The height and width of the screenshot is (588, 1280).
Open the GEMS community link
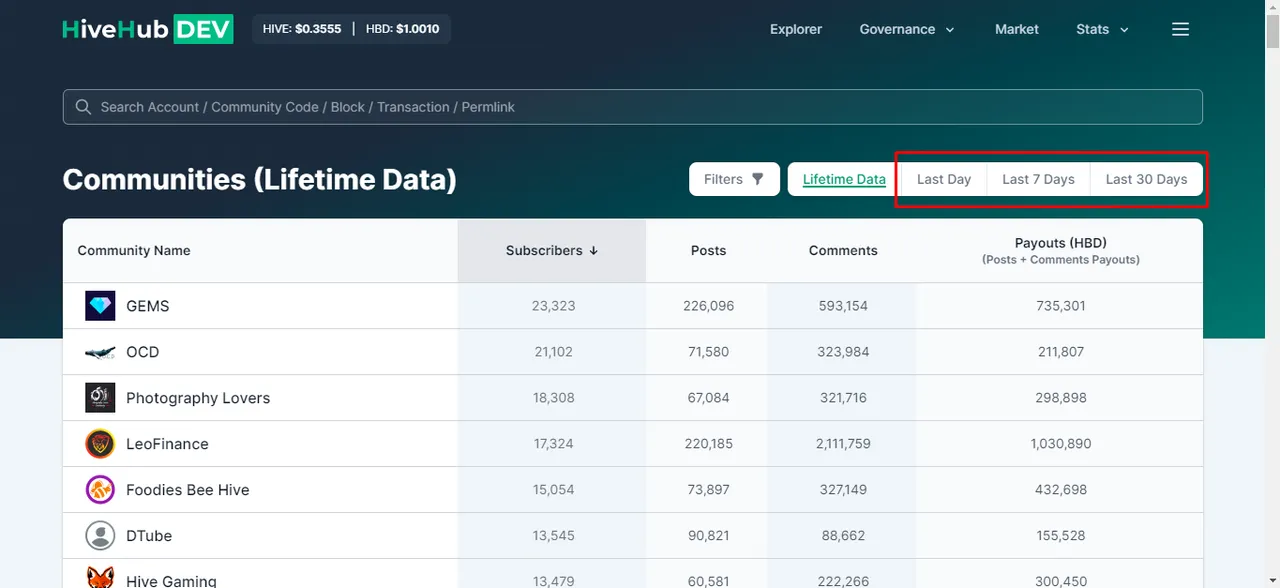(148, 306)
